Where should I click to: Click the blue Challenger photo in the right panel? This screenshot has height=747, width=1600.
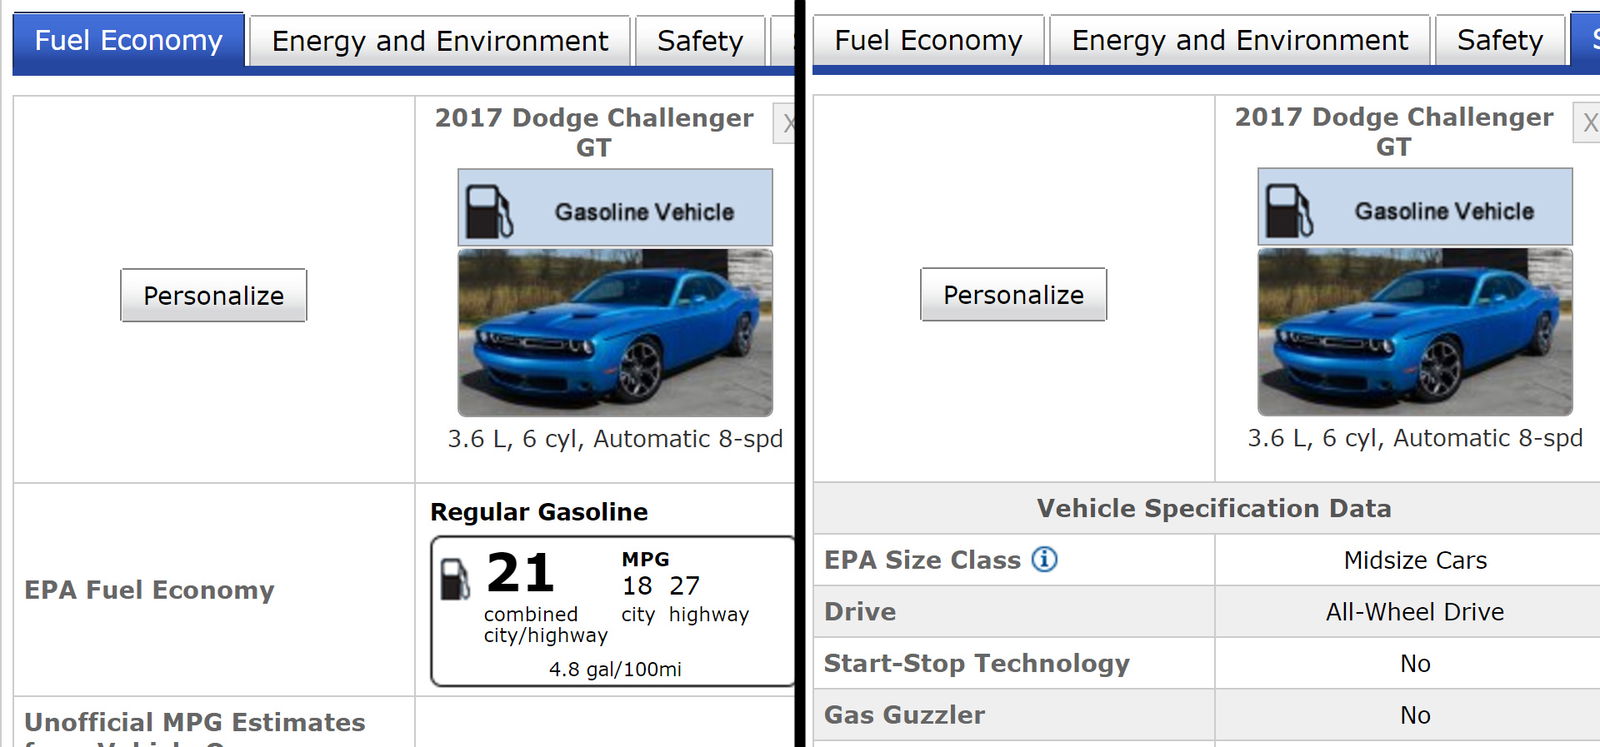(1415, 331)
